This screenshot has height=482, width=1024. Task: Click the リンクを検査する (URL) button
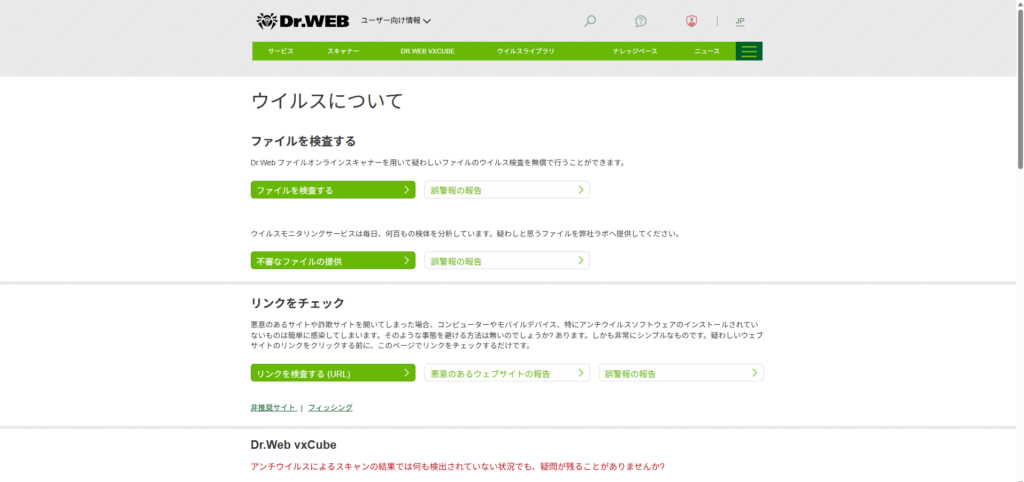click(x=333, y=373)
